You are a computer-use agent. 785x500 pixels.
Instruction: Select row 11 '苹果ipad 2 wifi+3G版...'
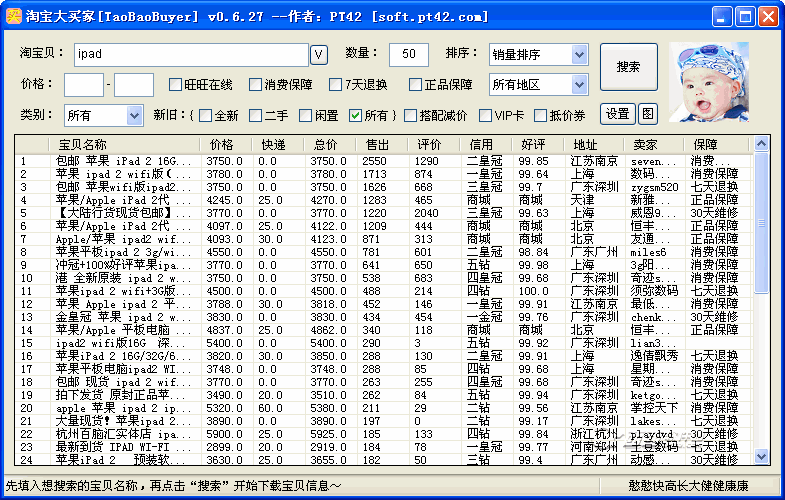pyautogui.click(x=383, y=291)
